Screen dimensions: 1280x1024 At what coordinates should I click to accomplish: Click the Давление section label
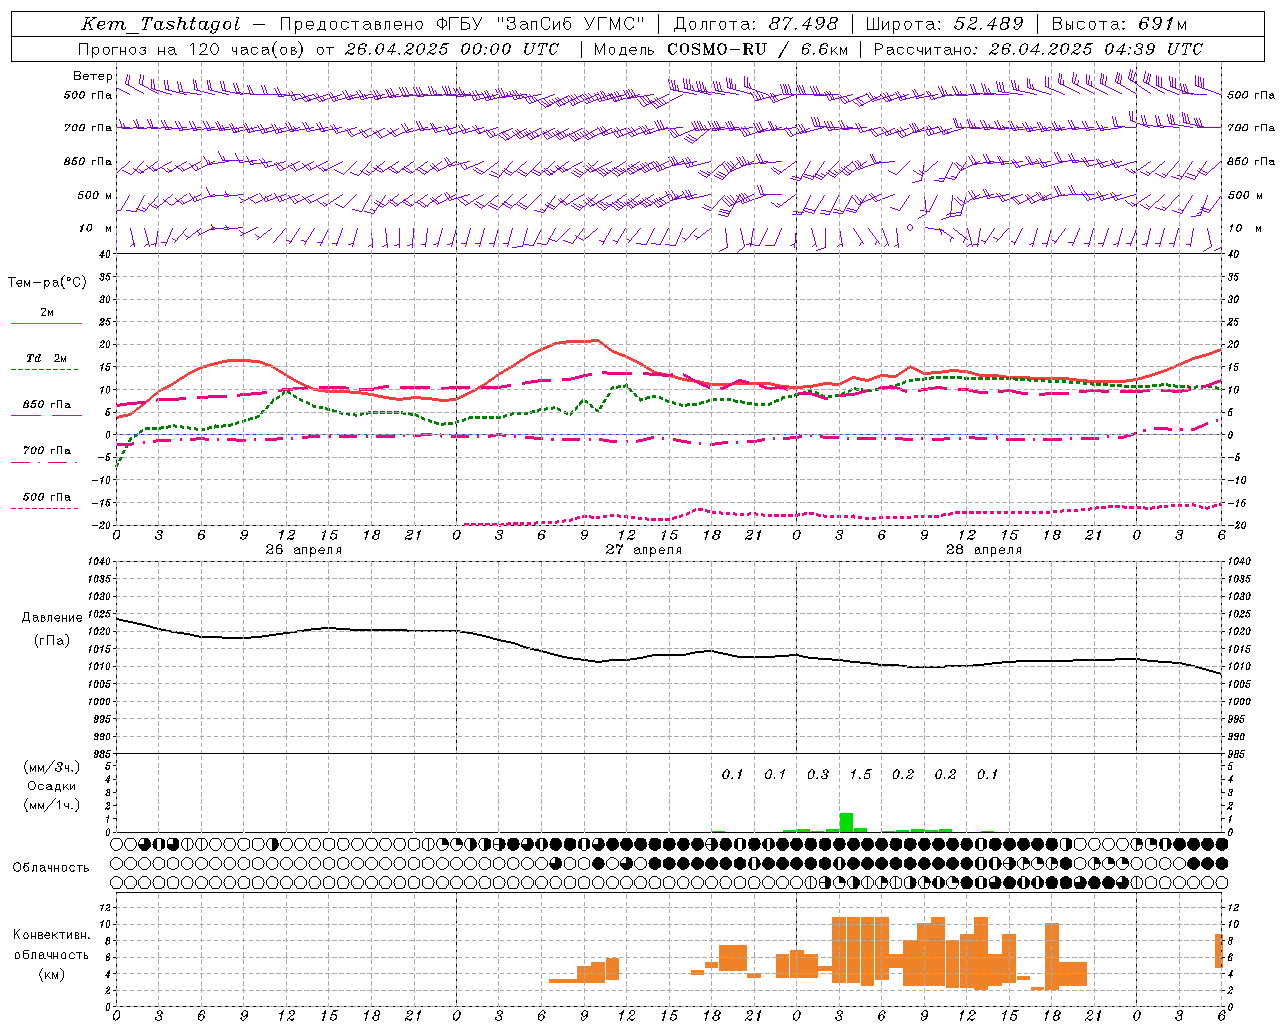[52, 618]
